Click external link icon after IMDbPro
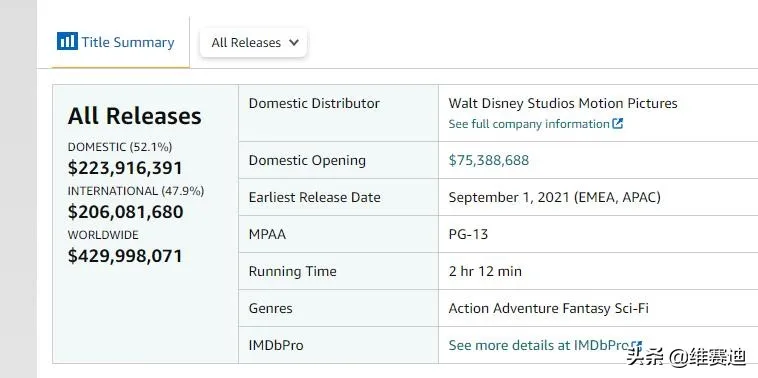The height and width of the screenshot is (378, 758). click(637, 346)
